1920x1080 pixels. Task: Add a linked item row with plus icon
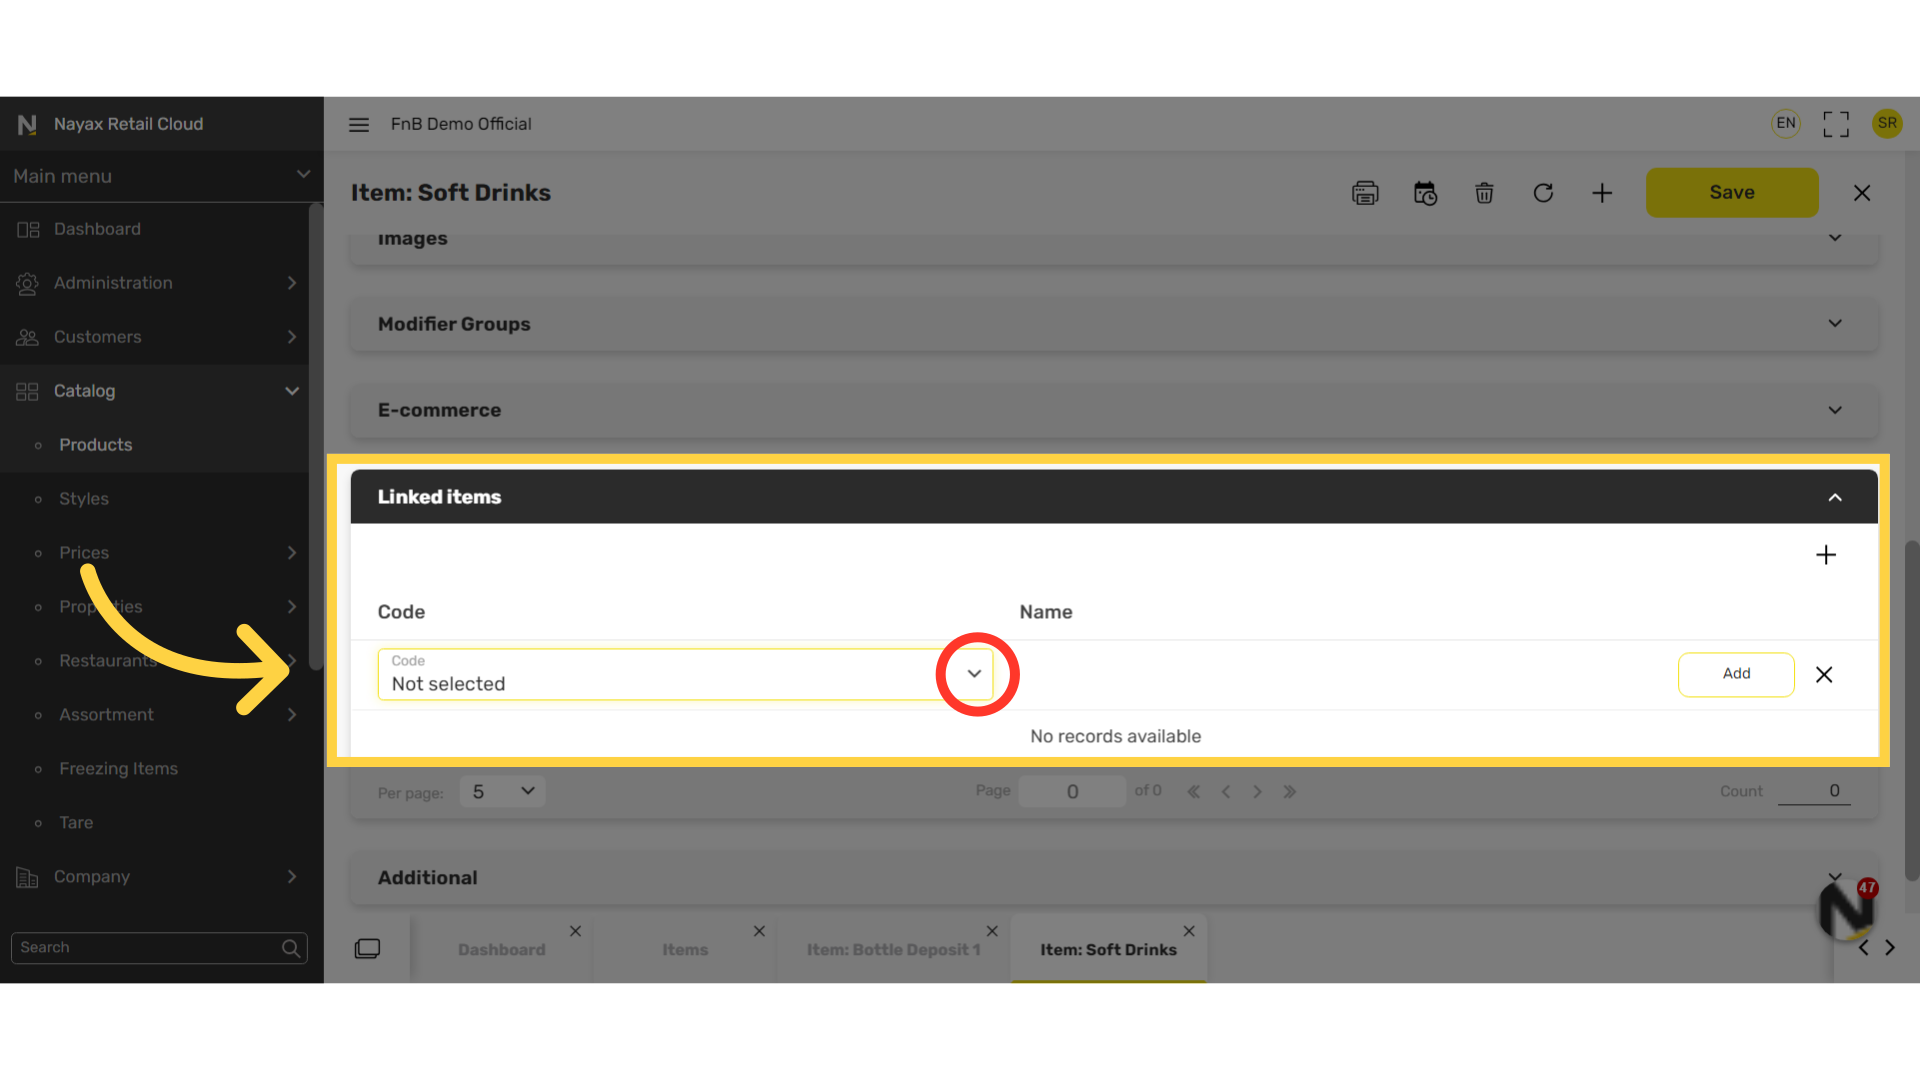[x=1826, y=555]
